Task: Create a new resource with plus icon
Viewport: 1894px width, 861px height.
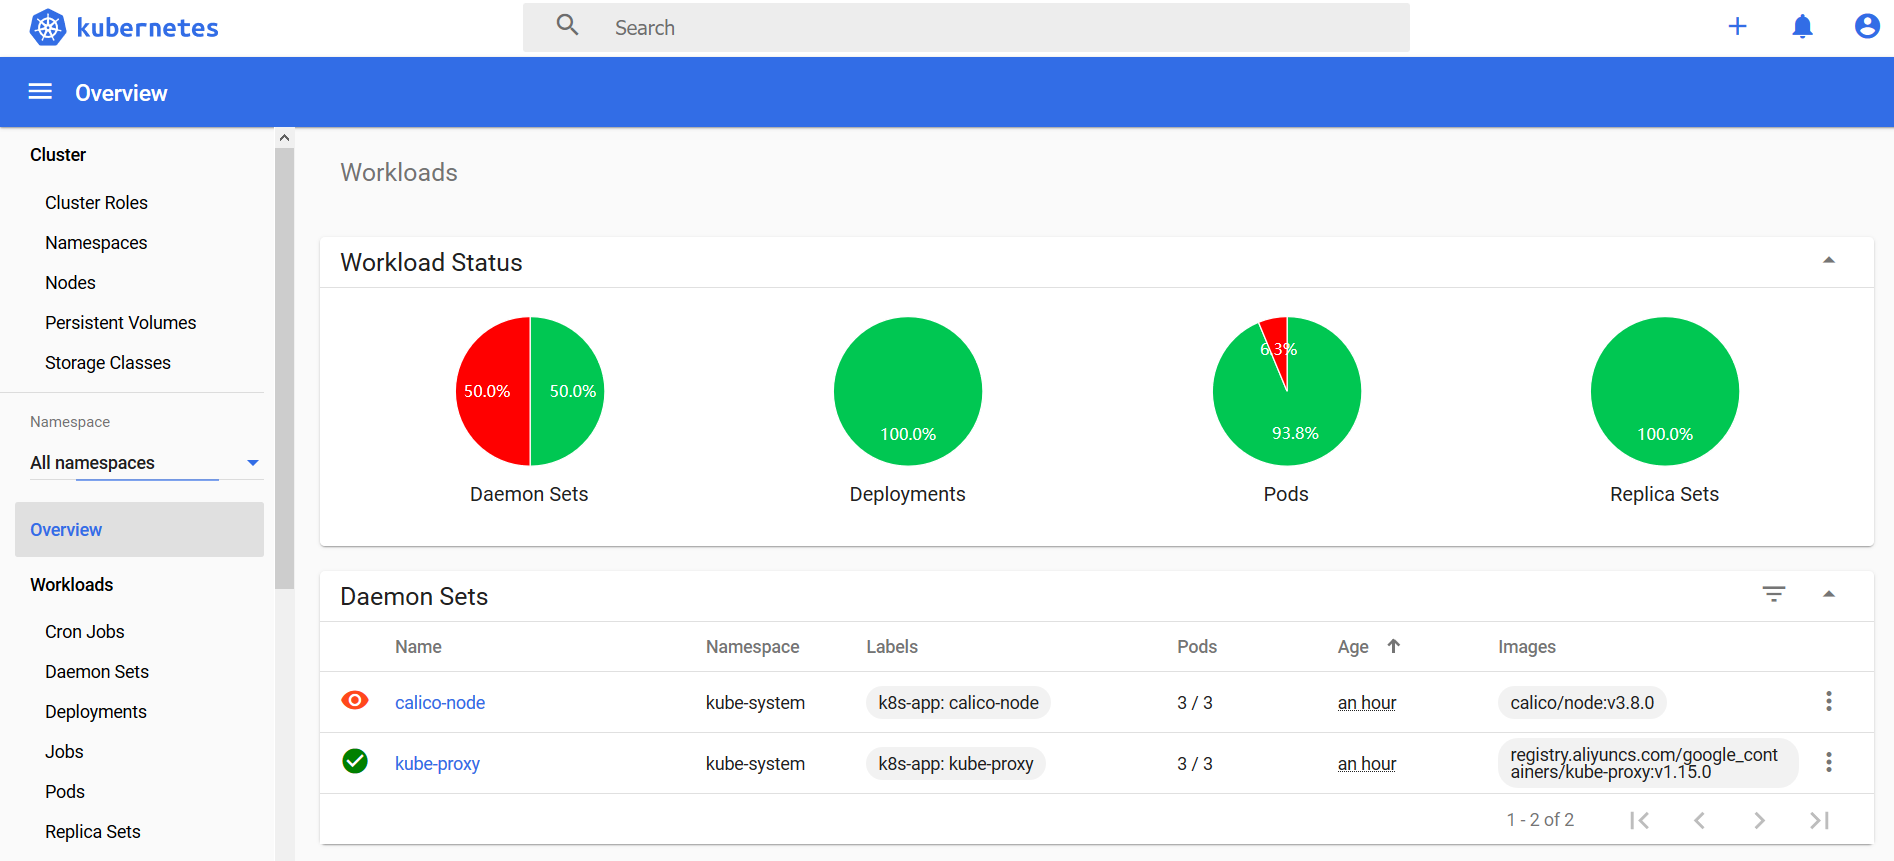Action: [x=1737, y=26]
